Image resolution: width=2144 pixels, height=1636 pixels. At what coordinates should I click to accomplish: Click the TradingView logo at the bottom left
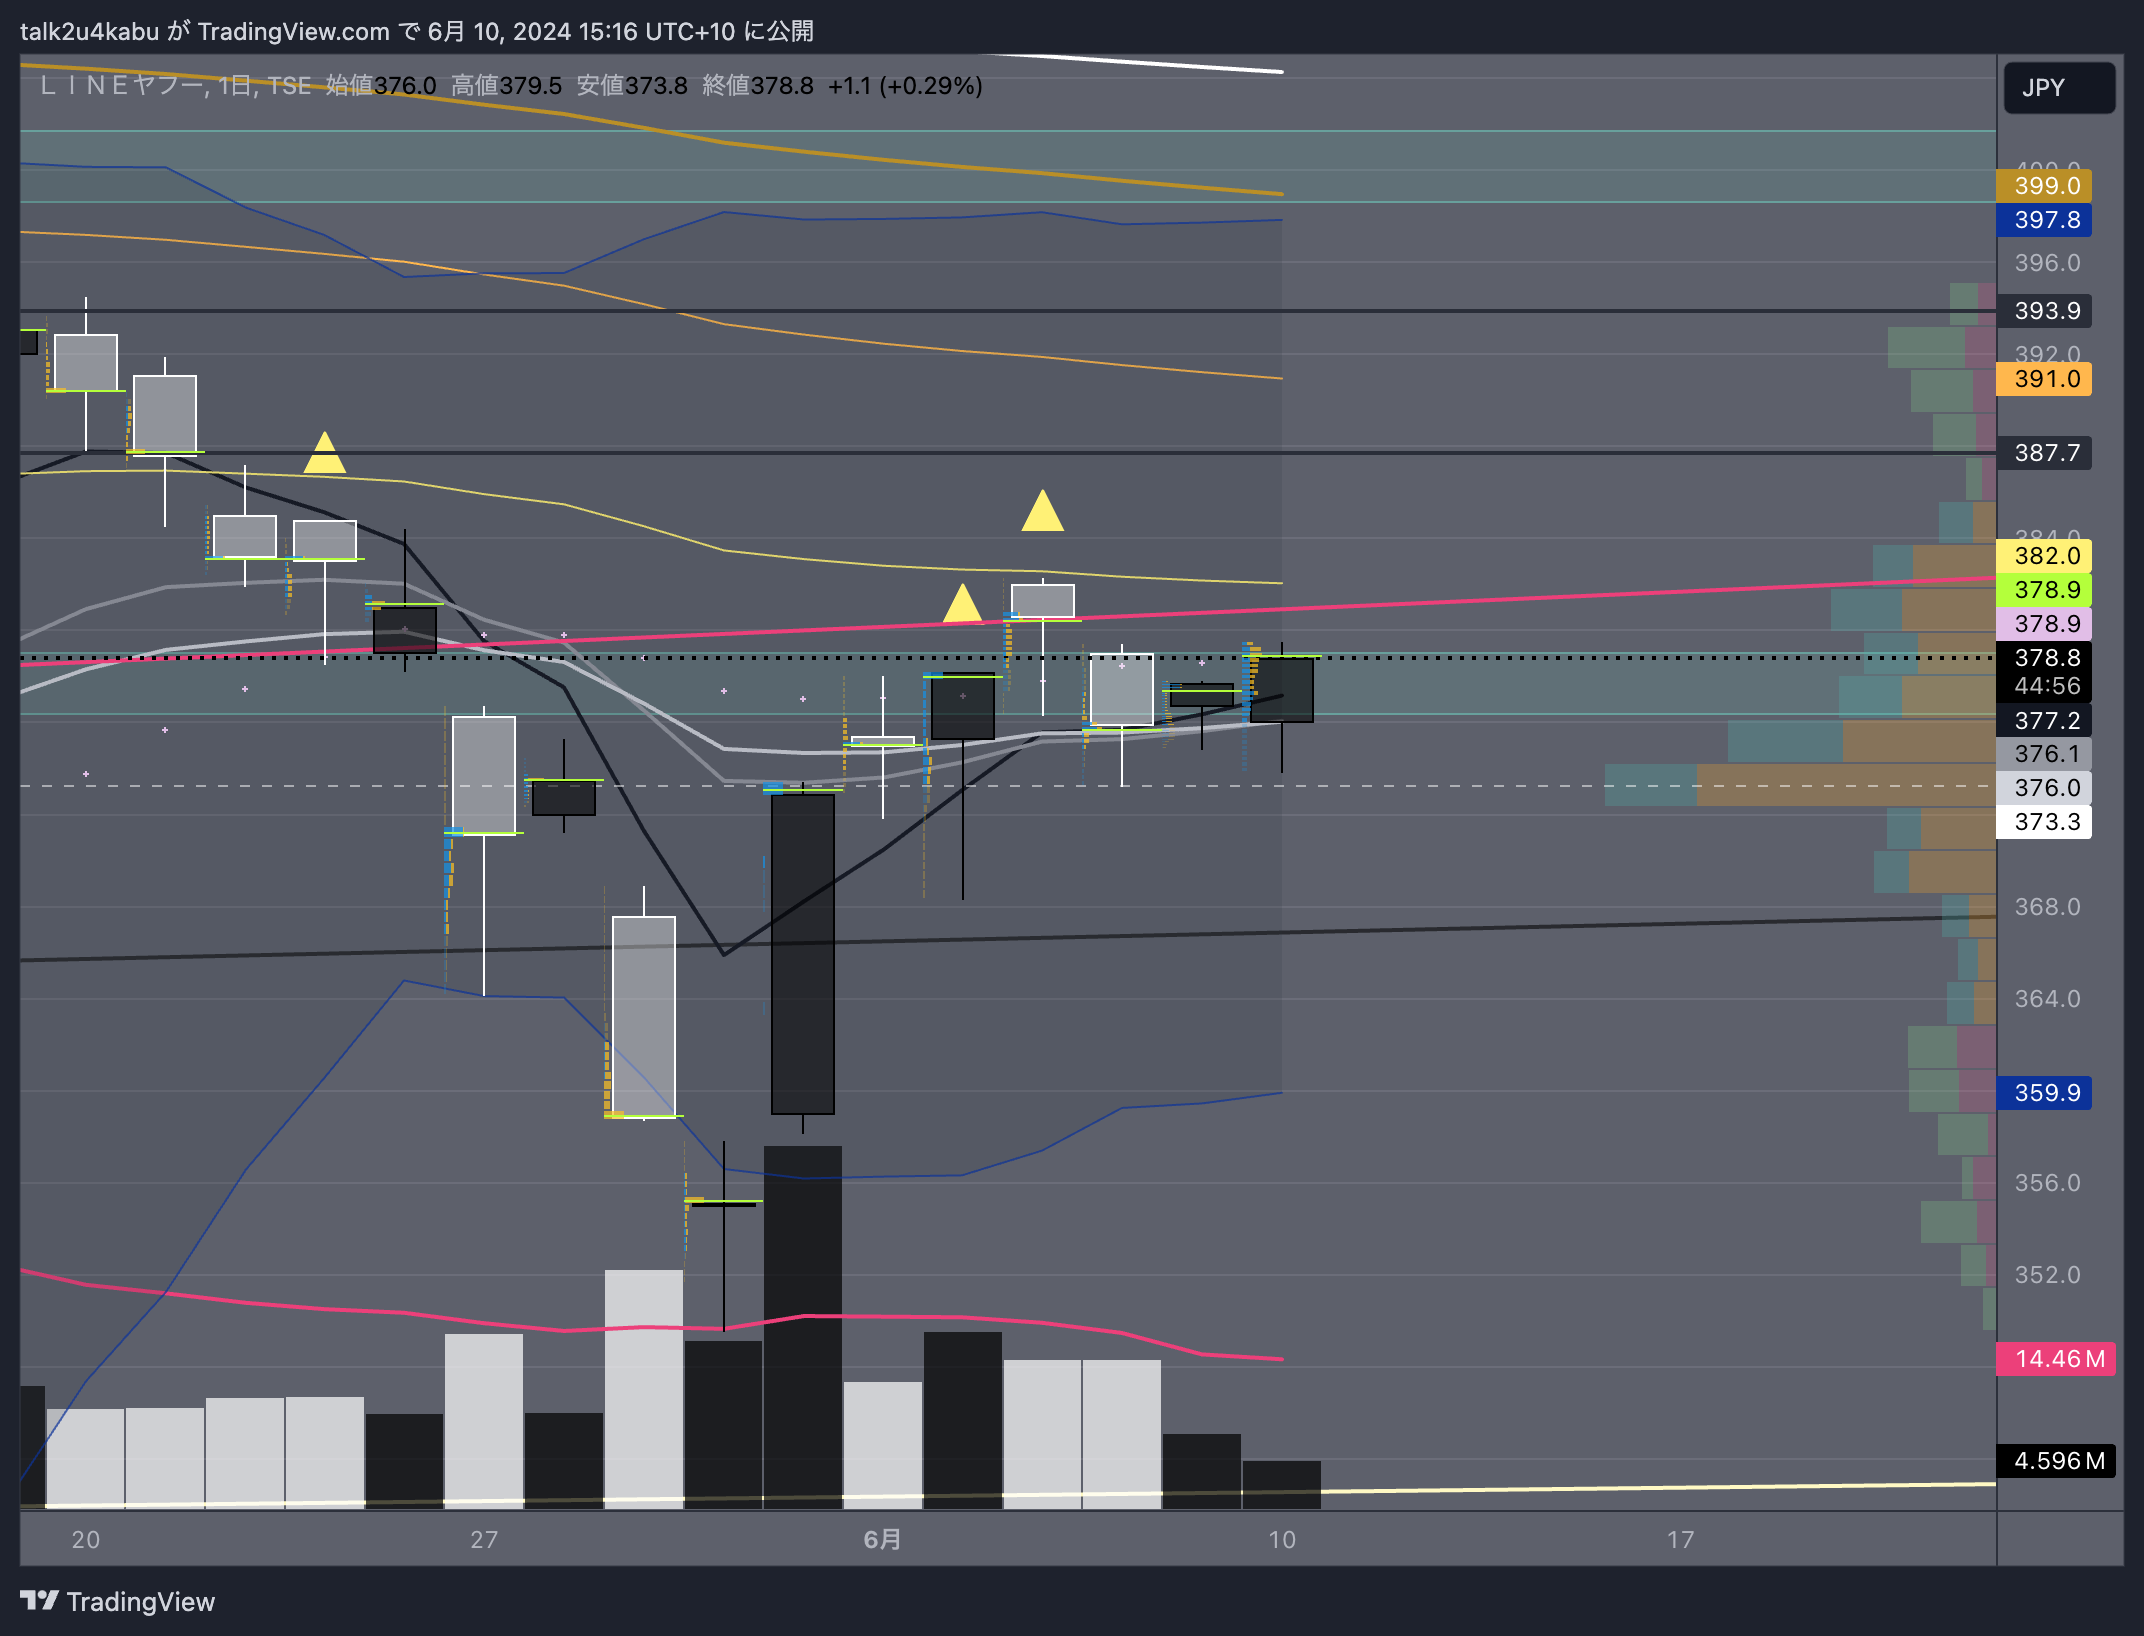point(118,1601)
